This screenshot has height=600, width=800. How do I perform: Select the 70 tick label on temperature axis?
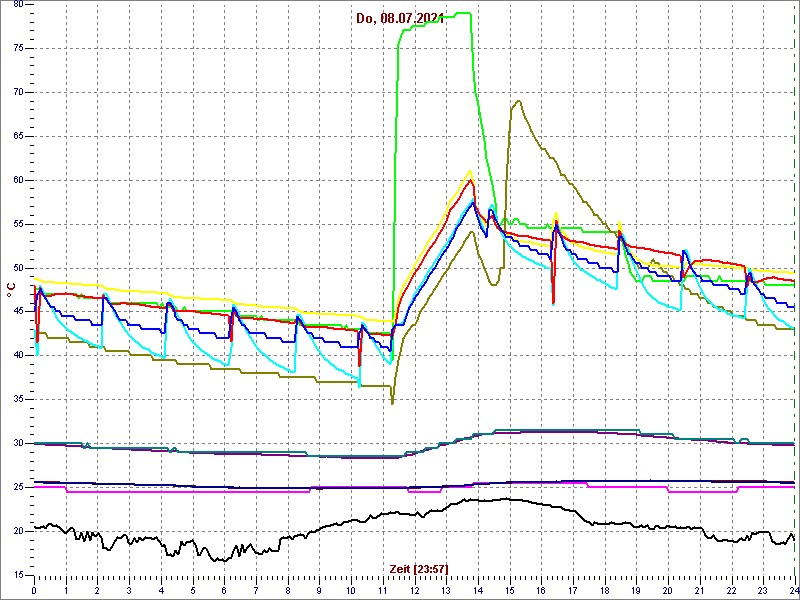click(x=18, y=92)
